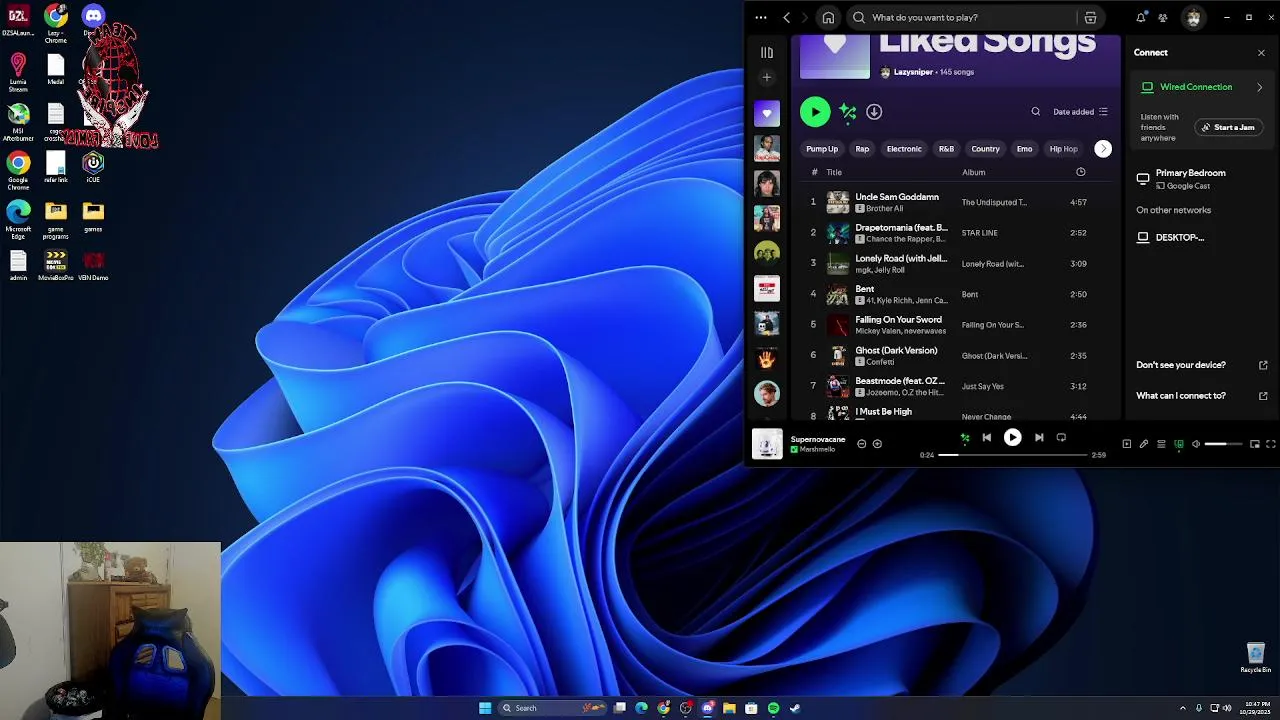Open Steam from the taskbar
The height and width of the screenshot is (720, 1280).
(795, 708)
